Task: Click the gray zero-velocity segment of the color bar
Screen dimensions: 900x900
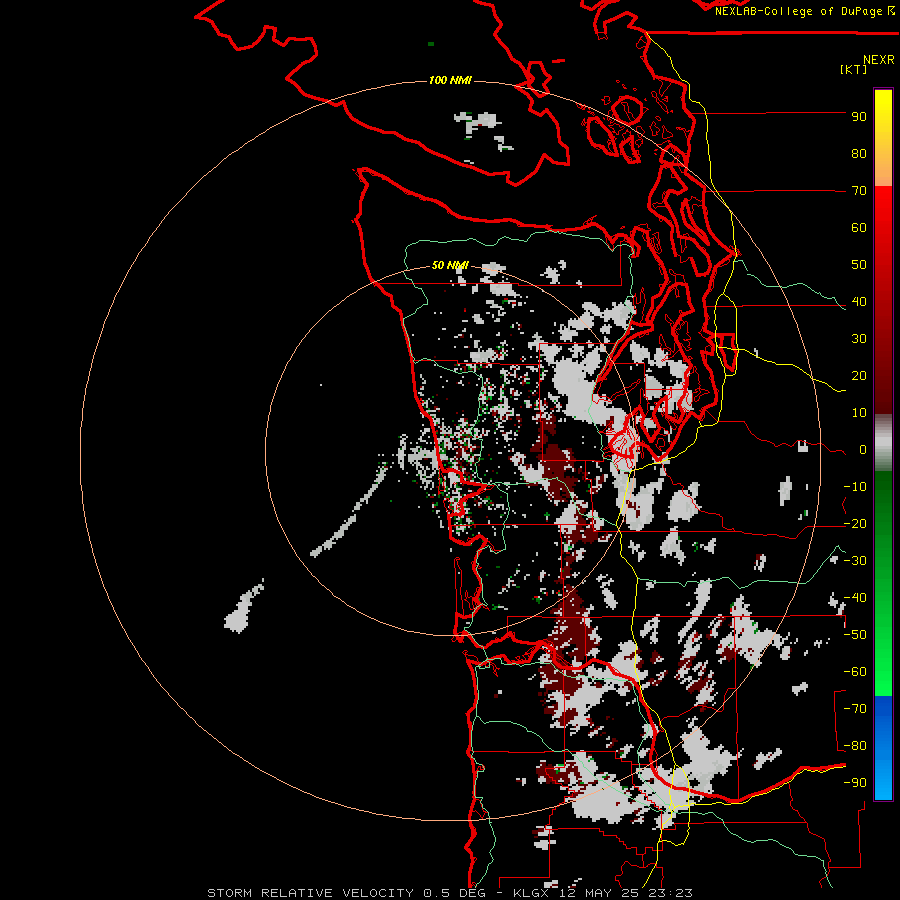Action: (x=883, y=443)
